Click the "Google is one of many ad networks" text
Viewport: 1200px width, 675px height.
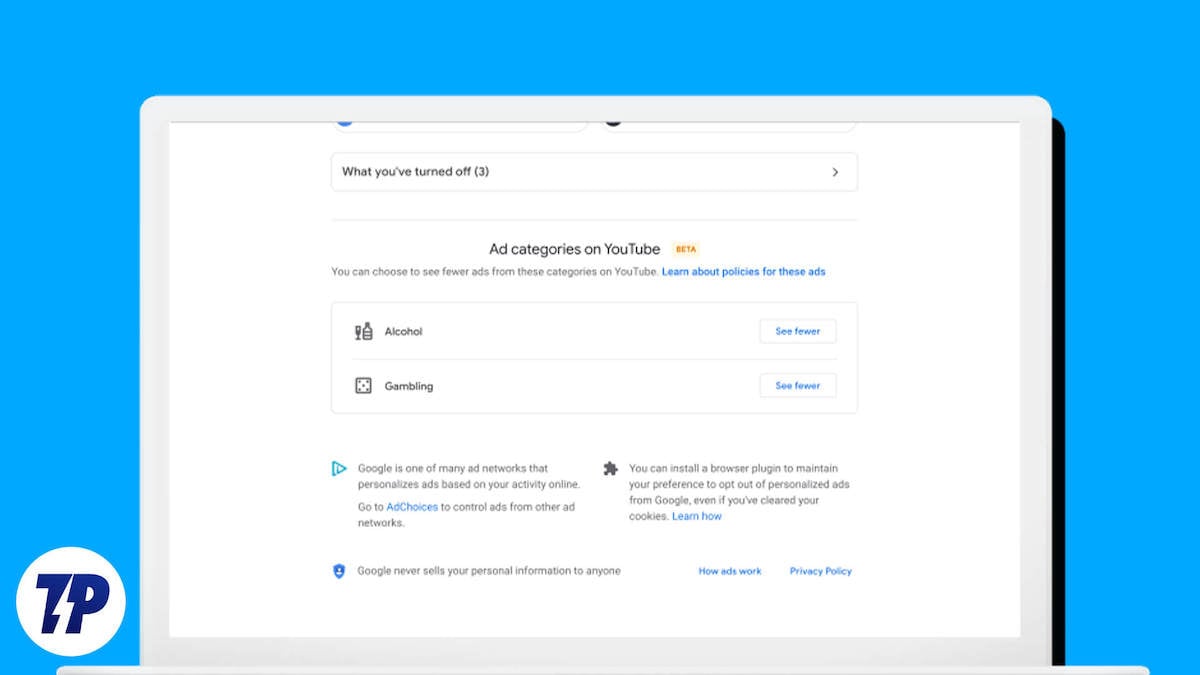point(469,476)
